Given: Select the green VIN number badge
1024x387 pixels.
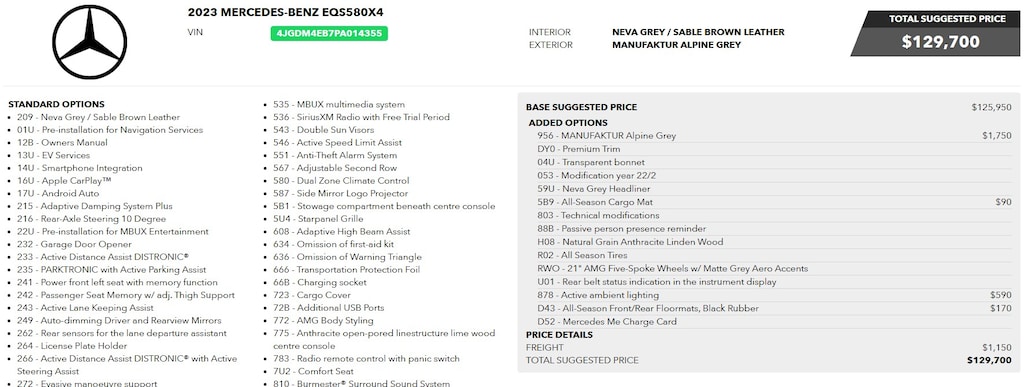Looking at the screenshot, I should point(329,33).
